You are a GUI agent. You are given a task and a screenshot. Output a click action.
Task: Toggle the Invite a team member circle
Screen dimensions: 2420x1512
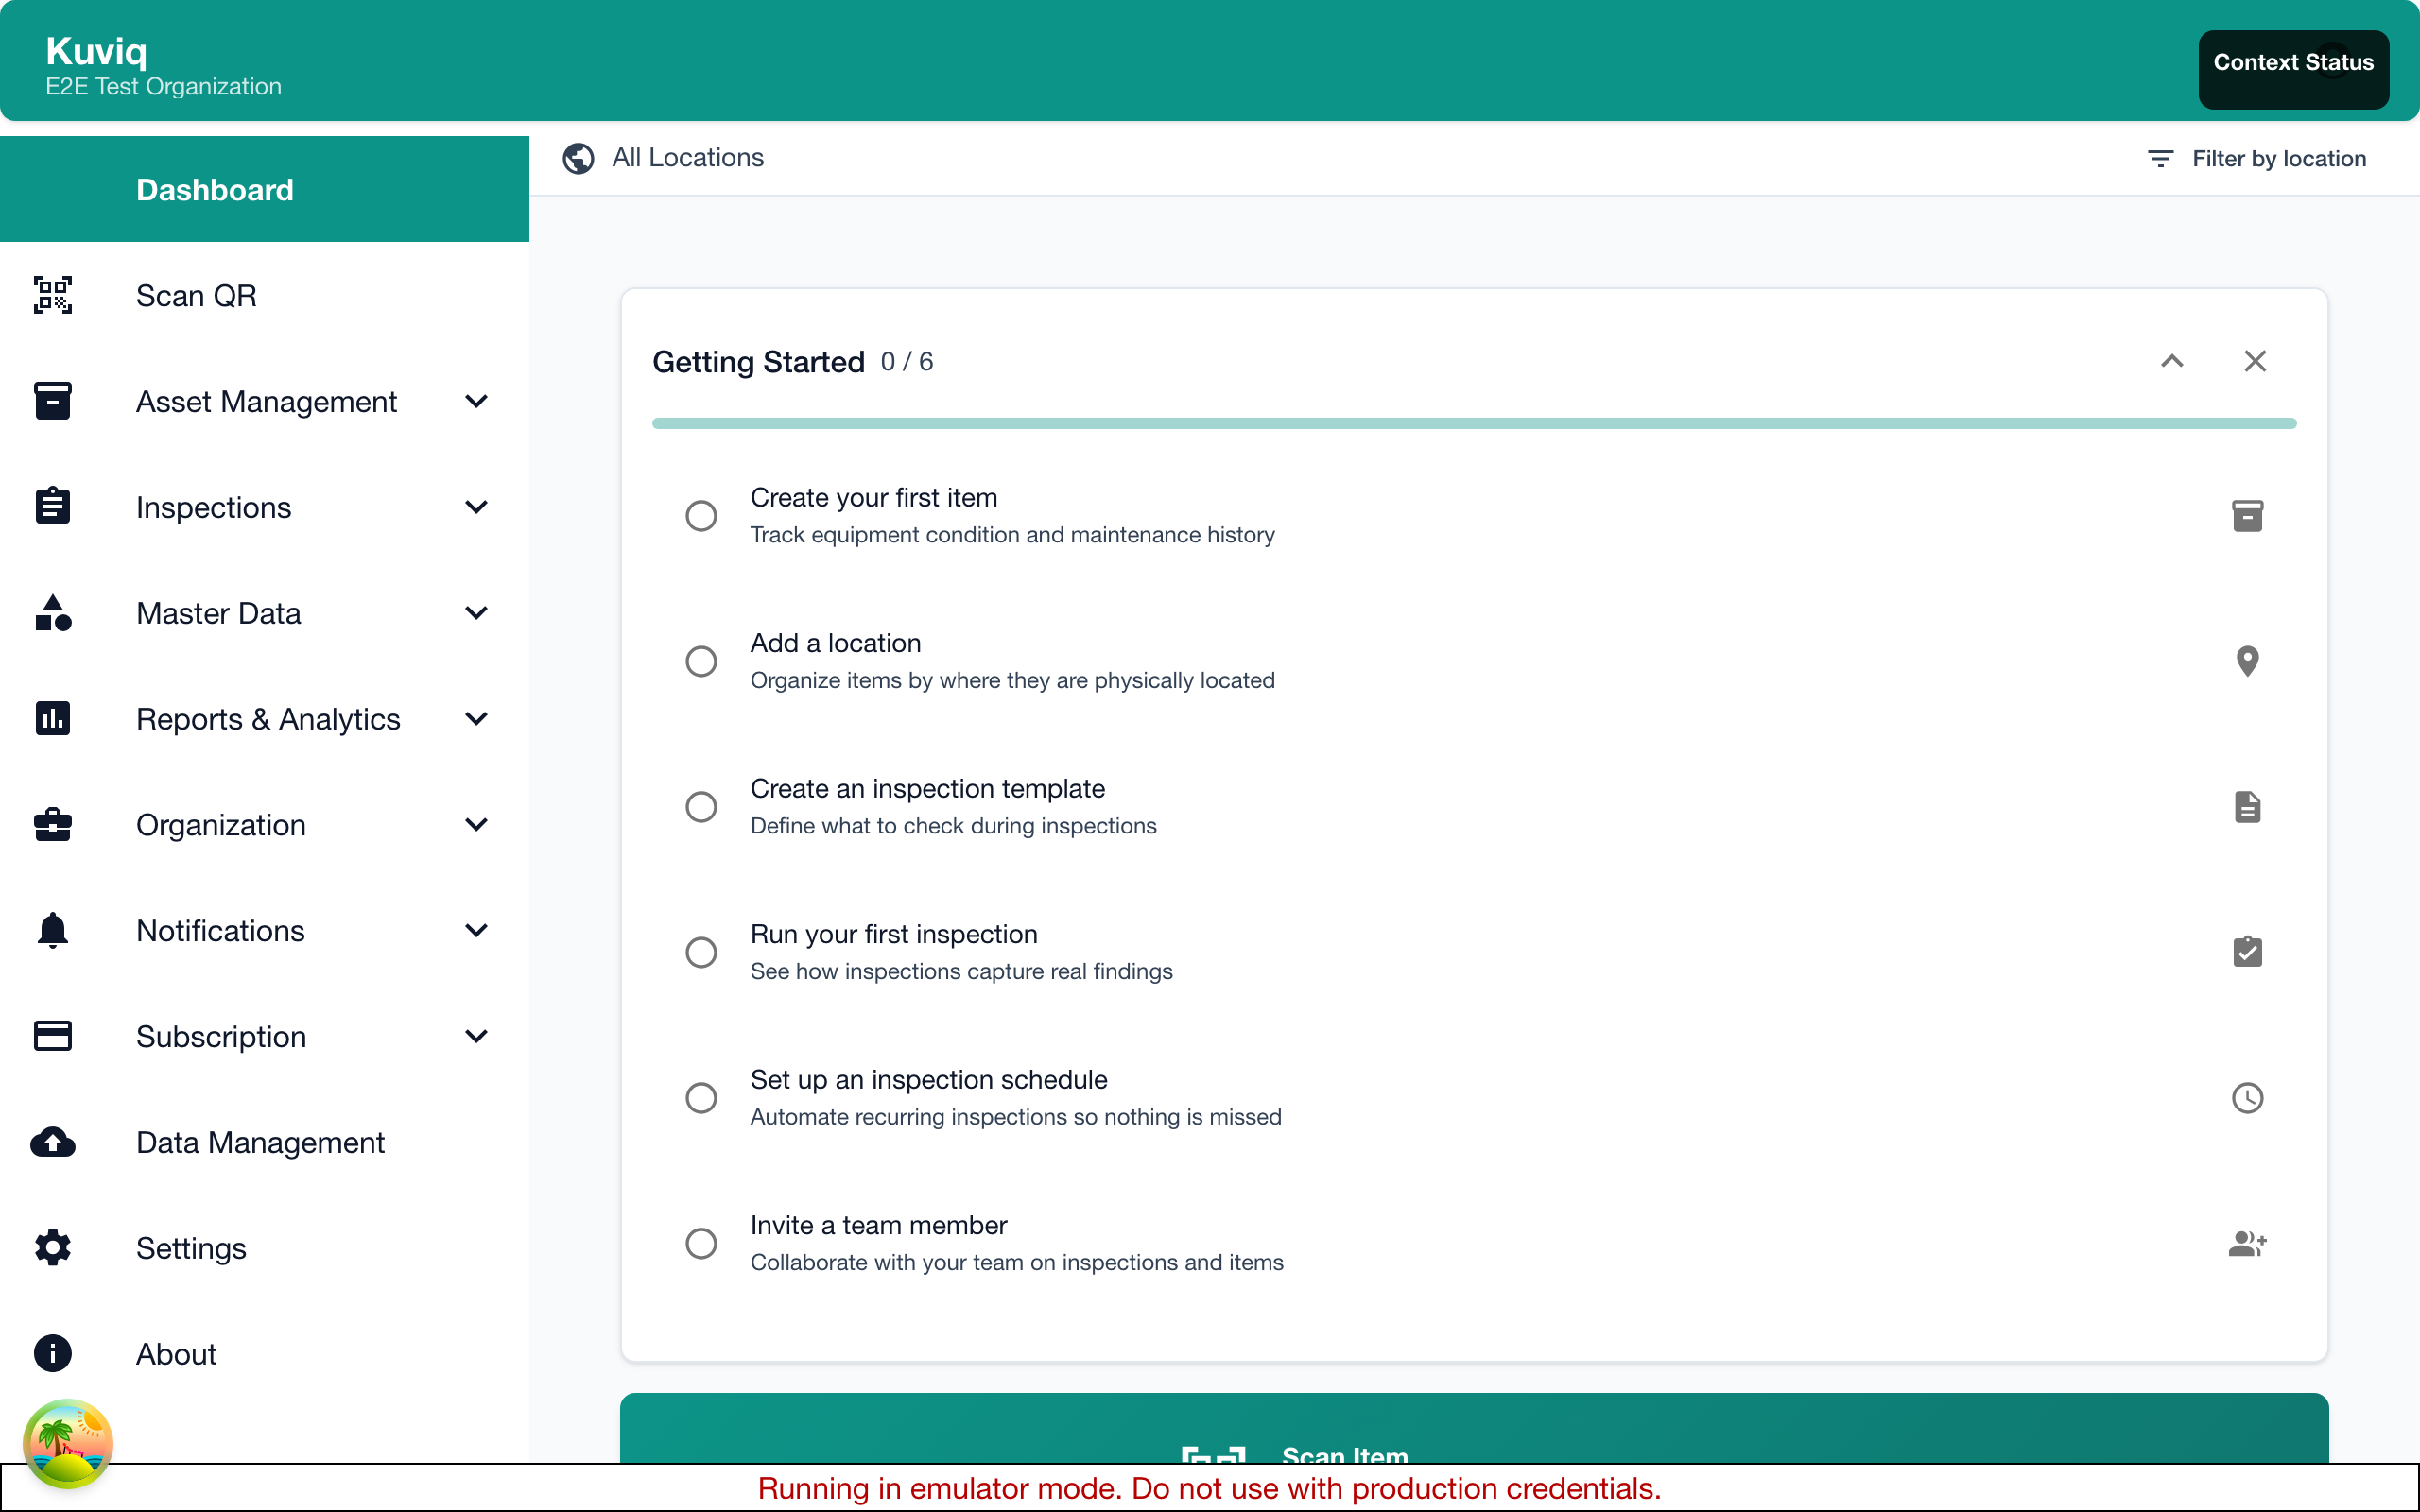click(701, 1243)
